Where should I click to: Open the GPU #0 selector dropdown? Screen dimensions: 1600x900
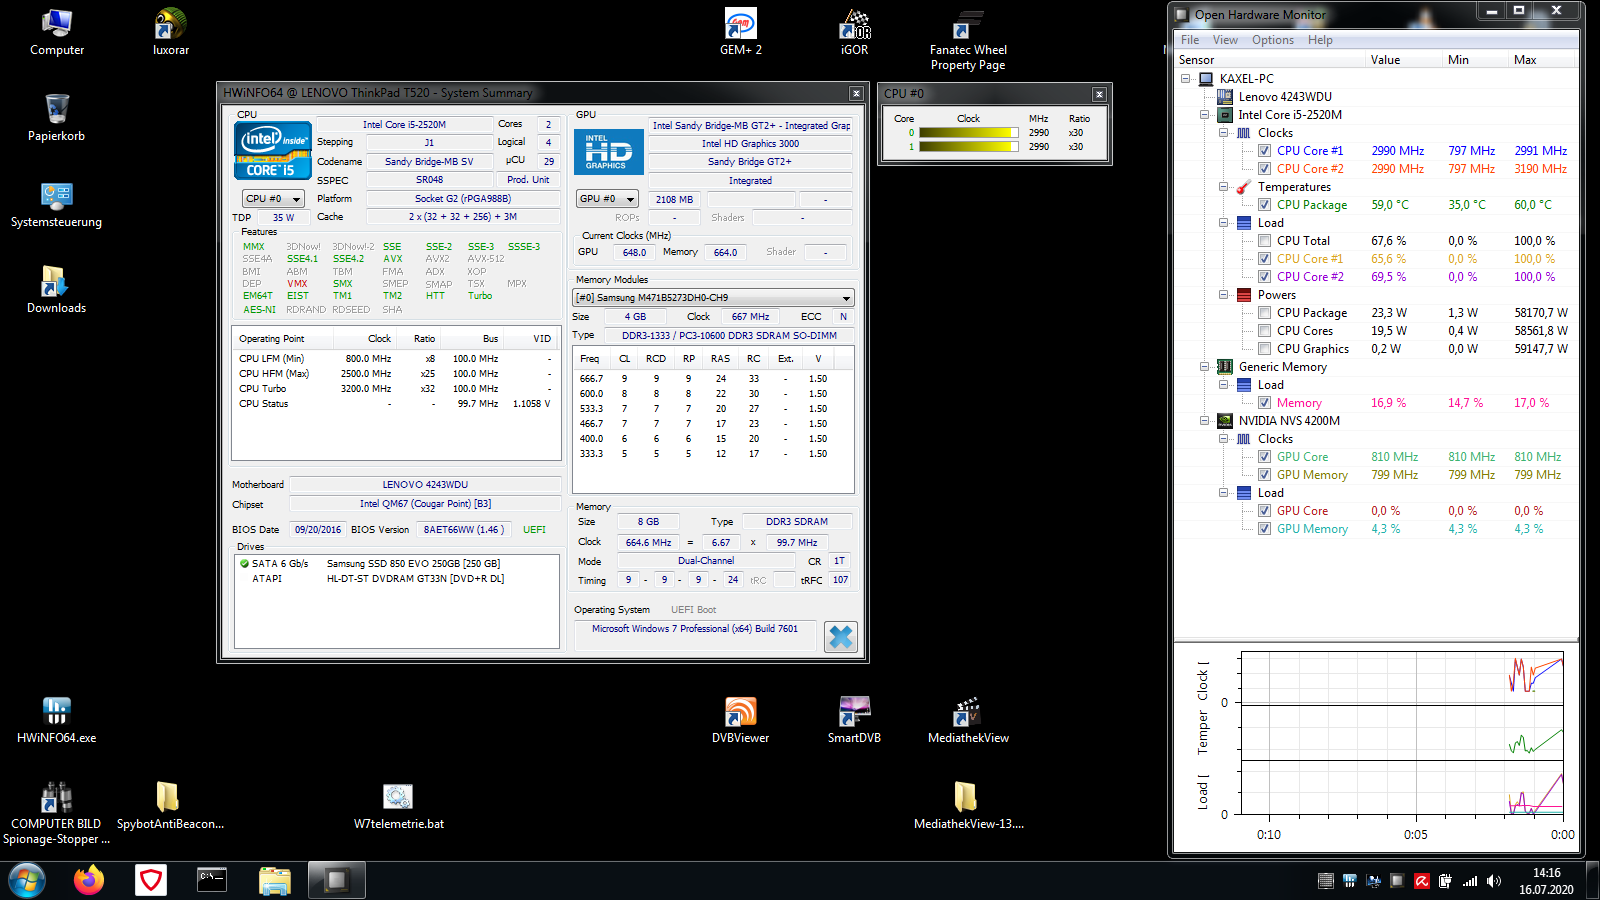607,199
